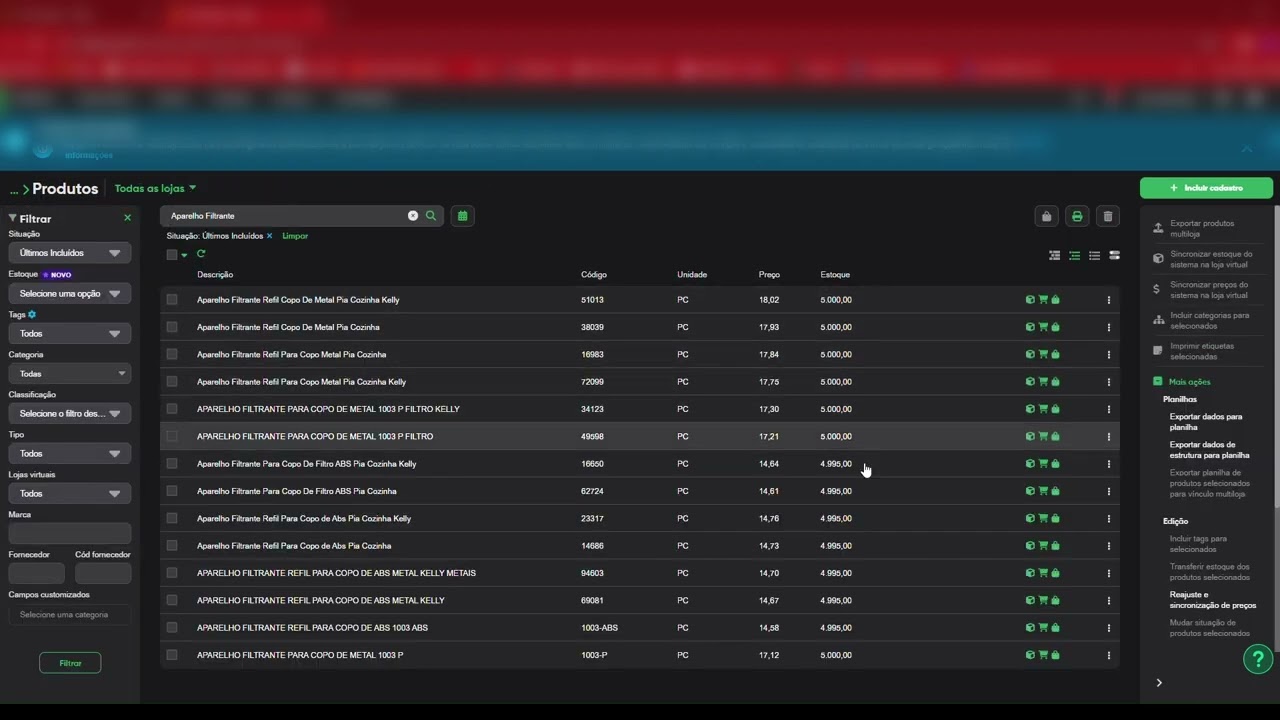Click the green calendar icon beside search
Image resolution: width=1280 pixels, height=720 pixels.
click(x=462, y=216)
